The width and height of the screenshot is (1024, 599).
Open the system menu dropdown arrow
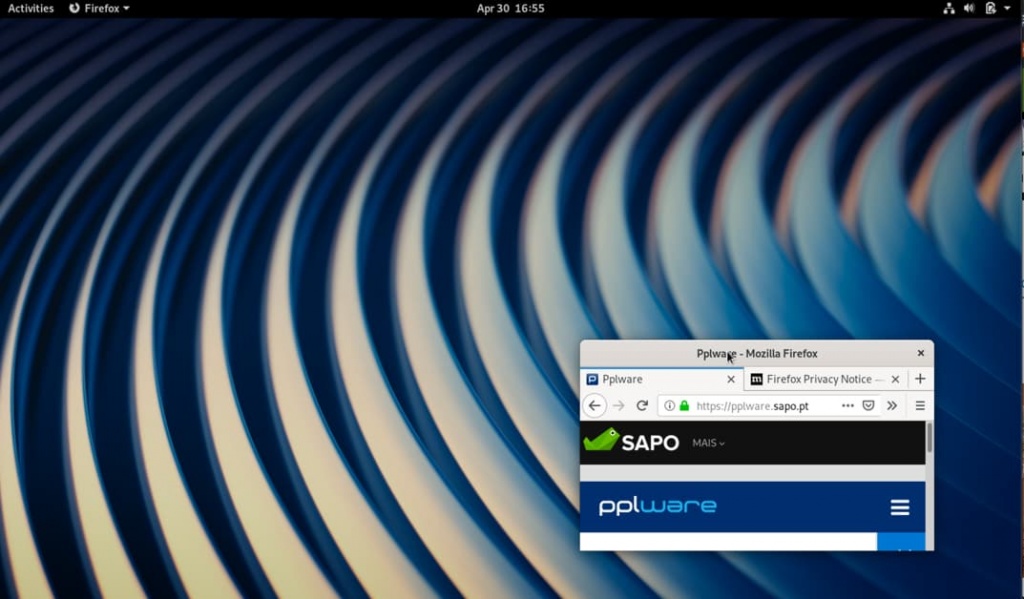pyautogui.click(x=1007, y=8)
